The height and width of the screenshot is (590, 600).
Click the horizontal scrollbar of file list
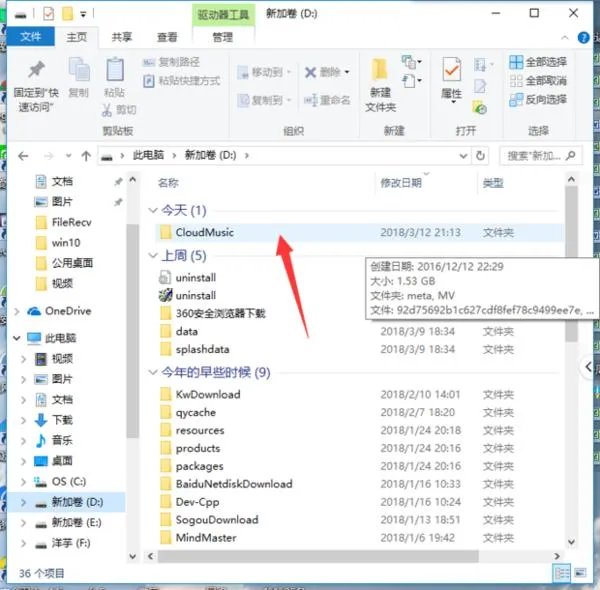click(318, 556)
